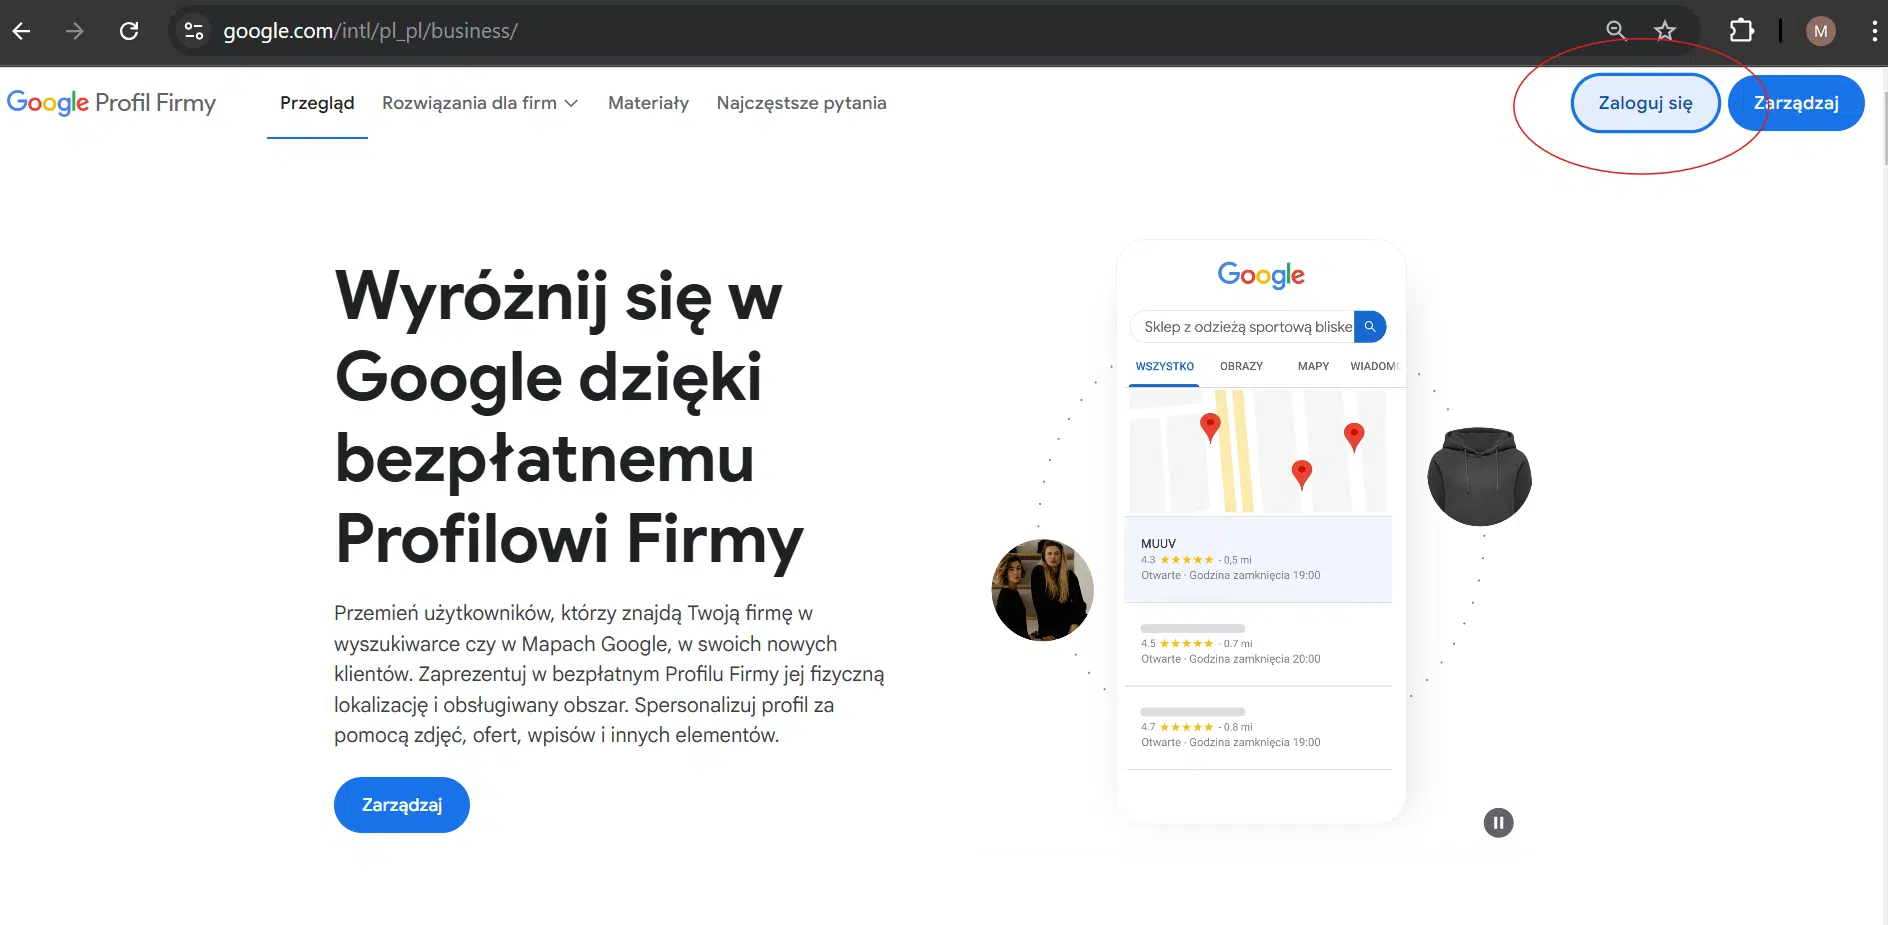Select the 4.5 rated listing closing 20:00
Image resolution: width=1888 pixels, height=925 pixels.
1258,645
